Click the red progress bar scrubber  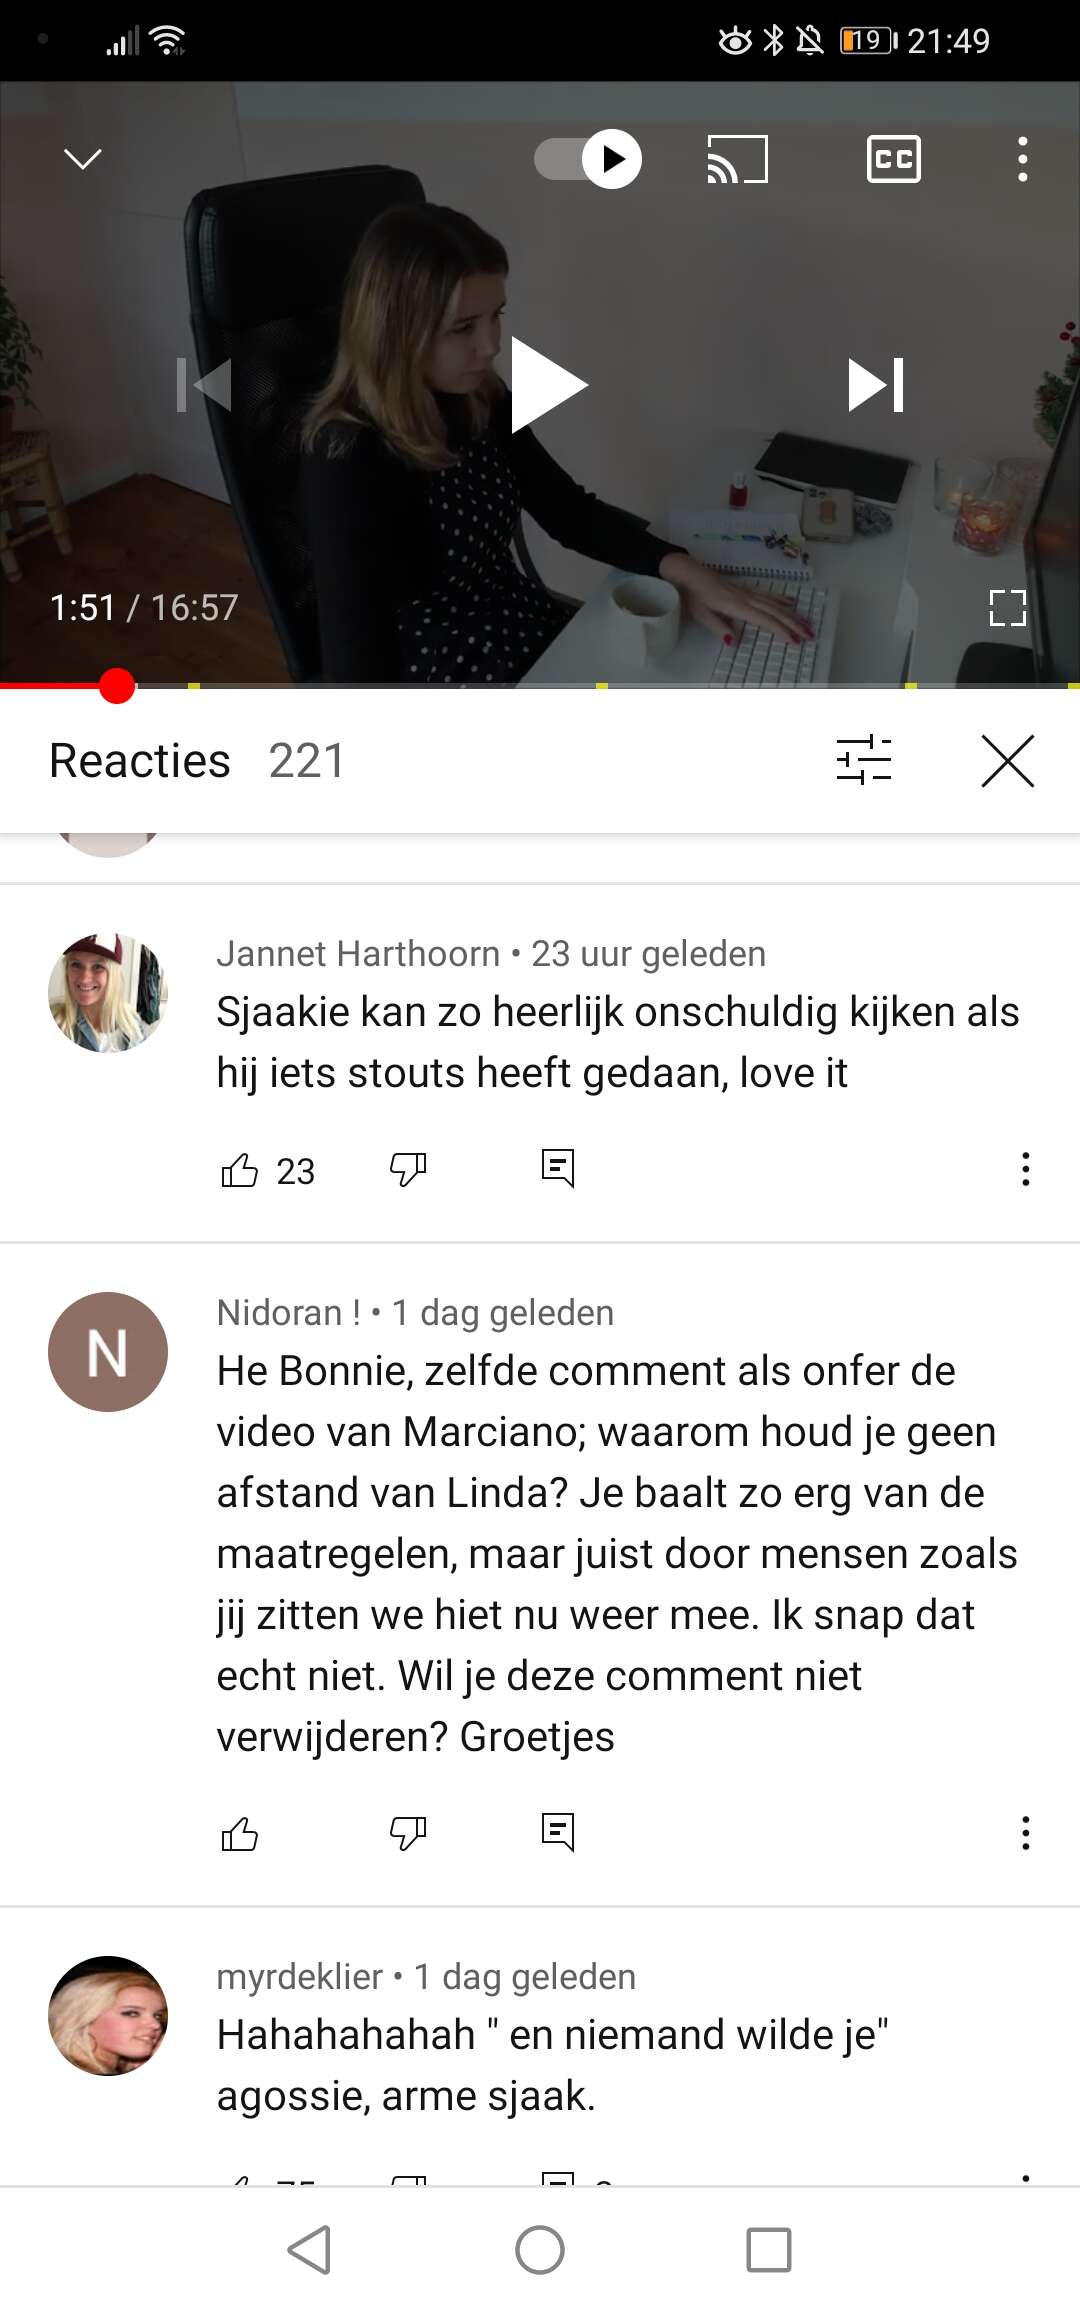click(117, 686)
